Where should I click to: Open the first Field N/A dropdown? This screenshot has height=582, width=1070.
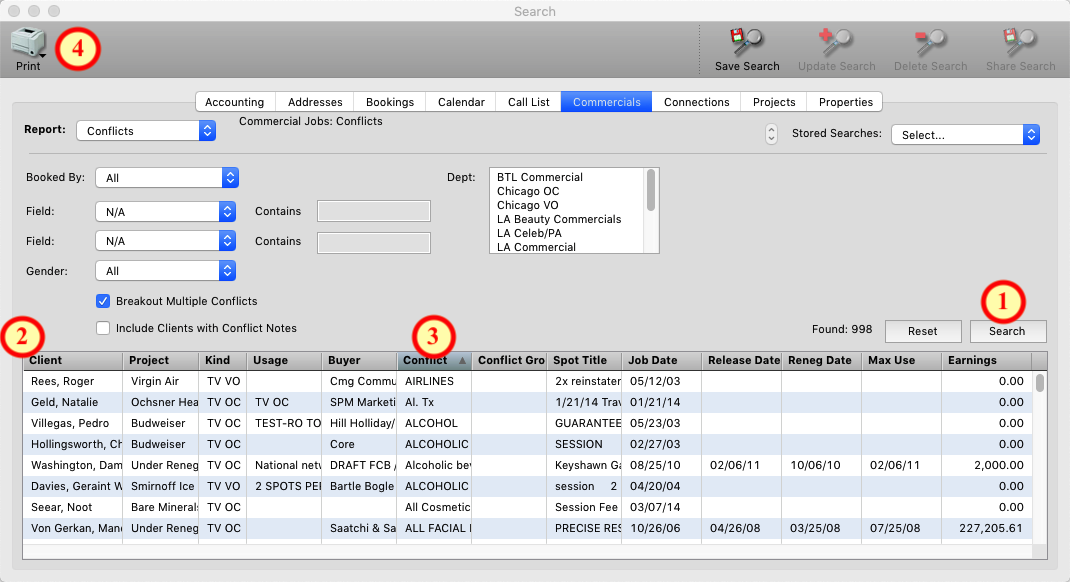(x=166, y=212)
